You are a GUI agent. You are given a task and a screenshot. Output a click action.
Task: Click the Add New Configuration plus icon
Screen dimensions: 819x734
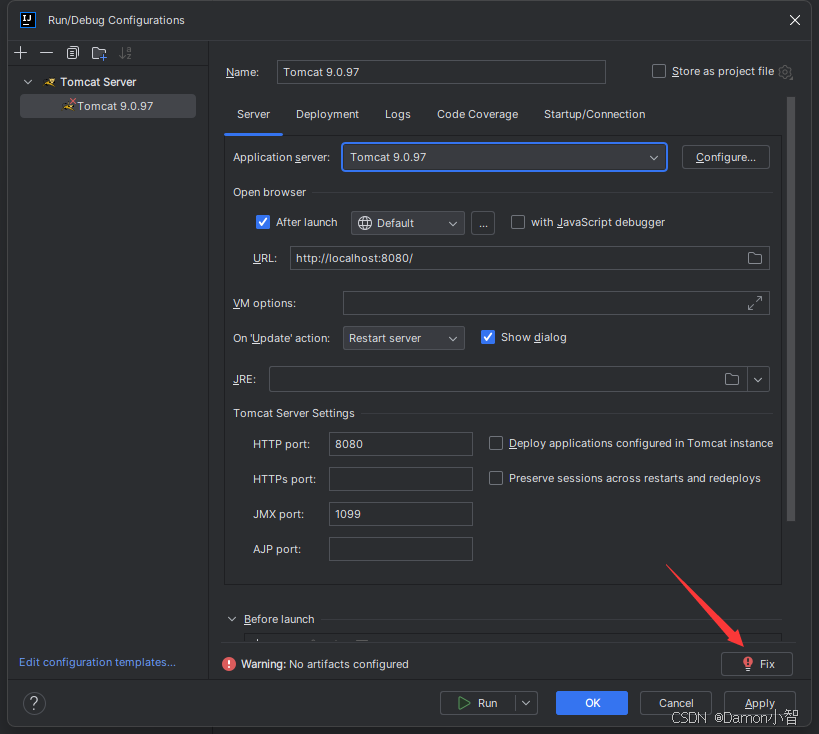point(21,52)
